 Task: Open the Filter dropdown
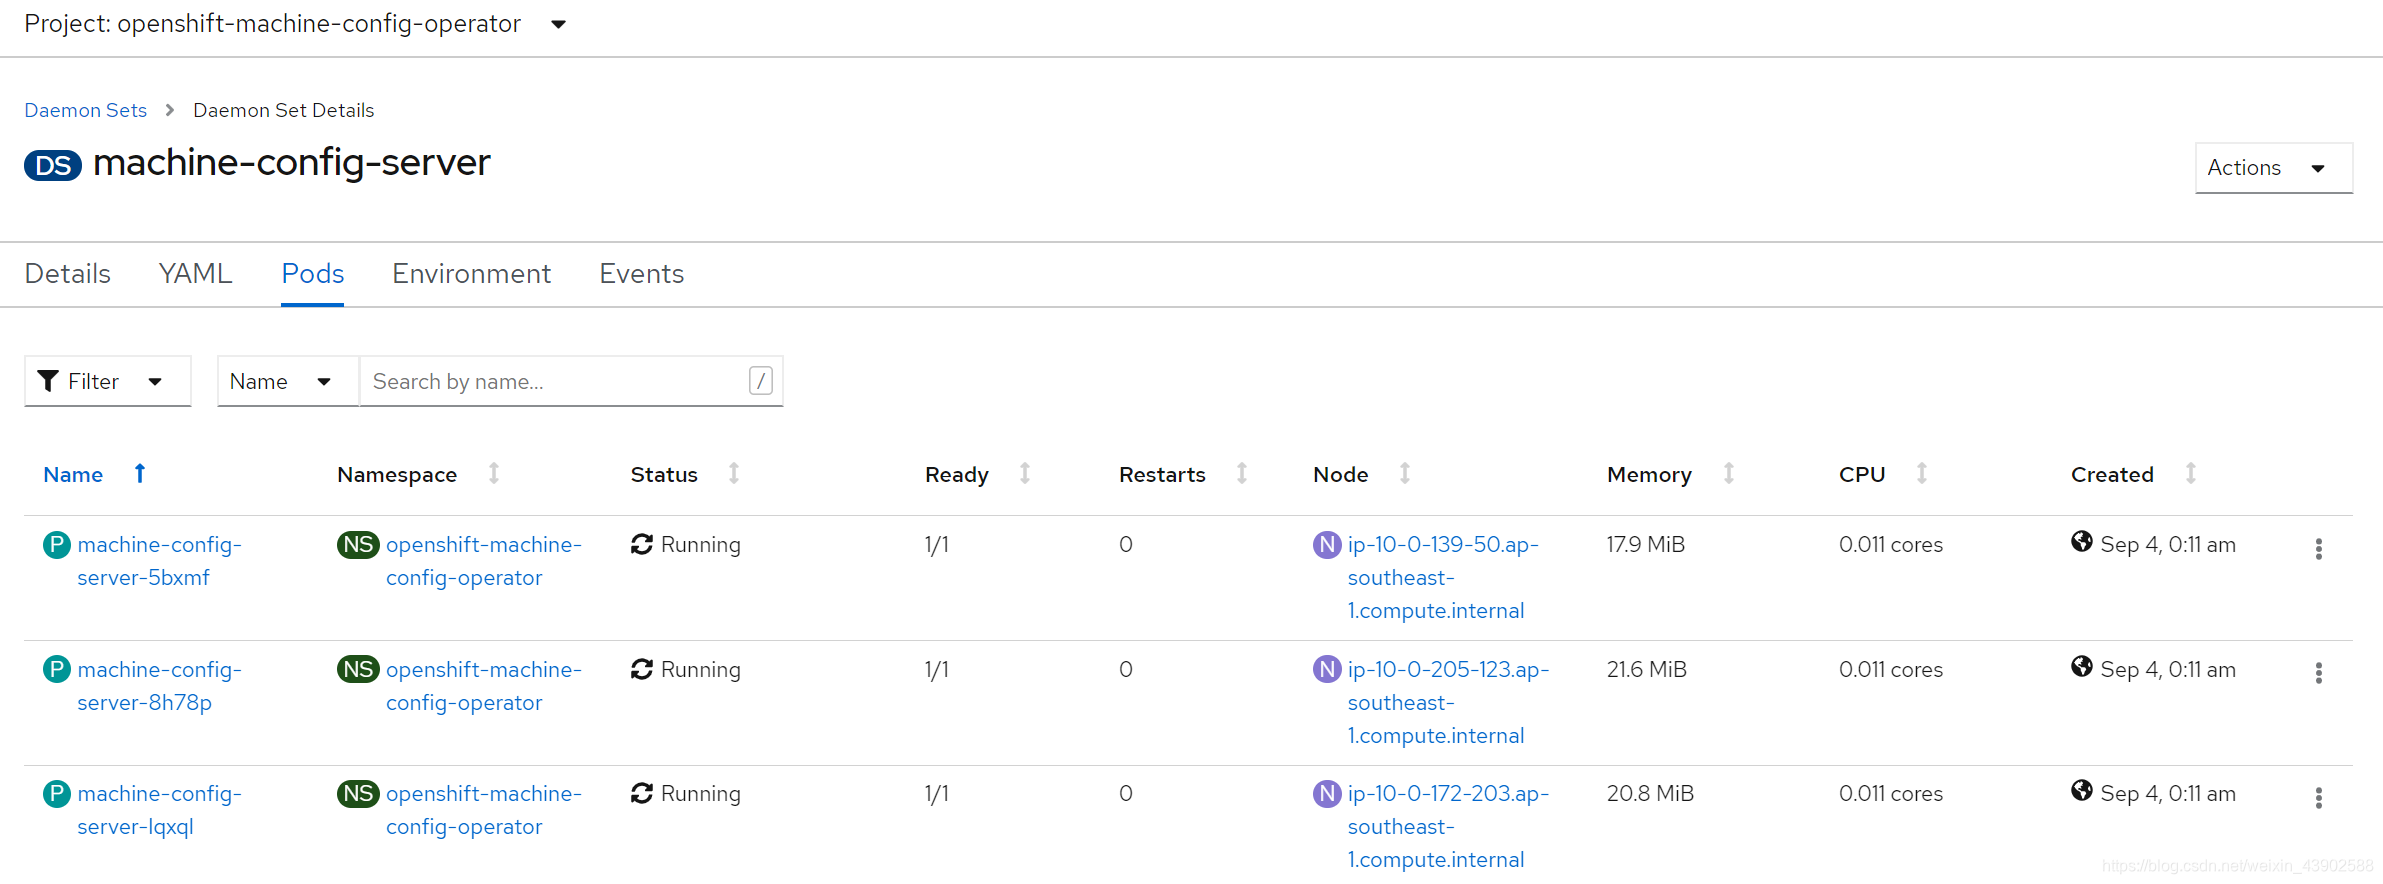coord(107,381)
